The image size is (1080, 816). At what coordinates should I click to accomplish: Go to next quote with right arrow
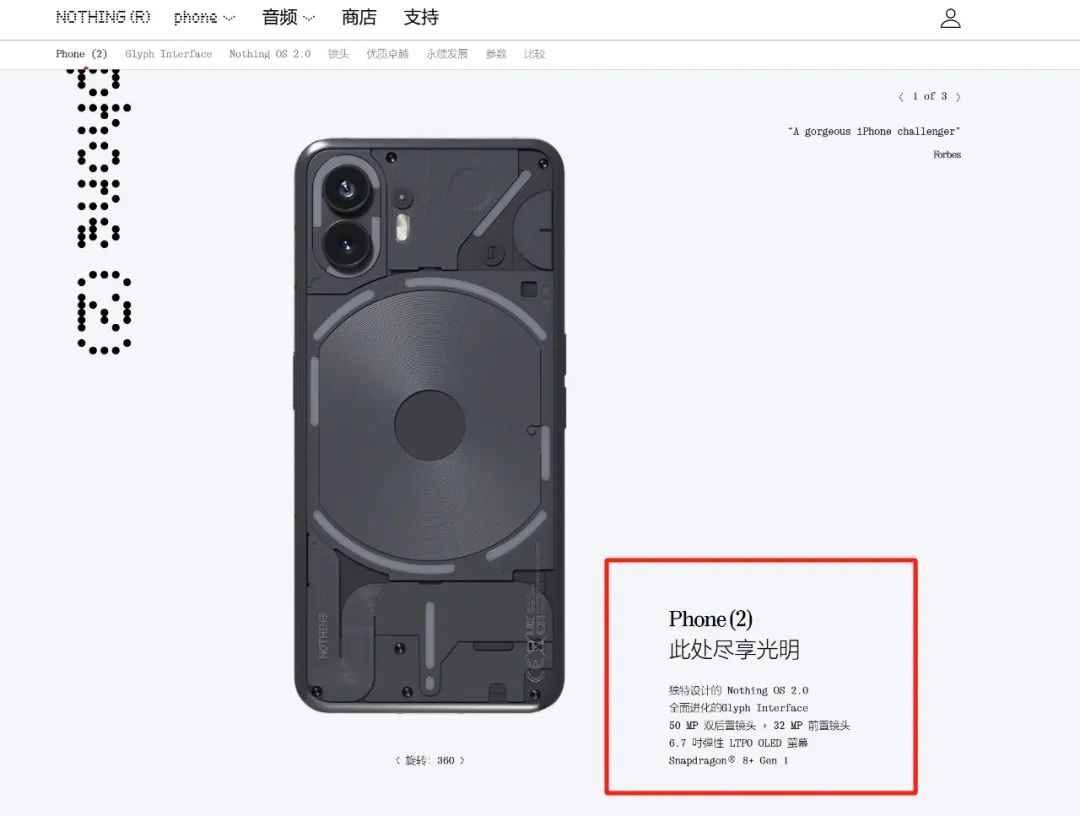click(x=958, y=97)
